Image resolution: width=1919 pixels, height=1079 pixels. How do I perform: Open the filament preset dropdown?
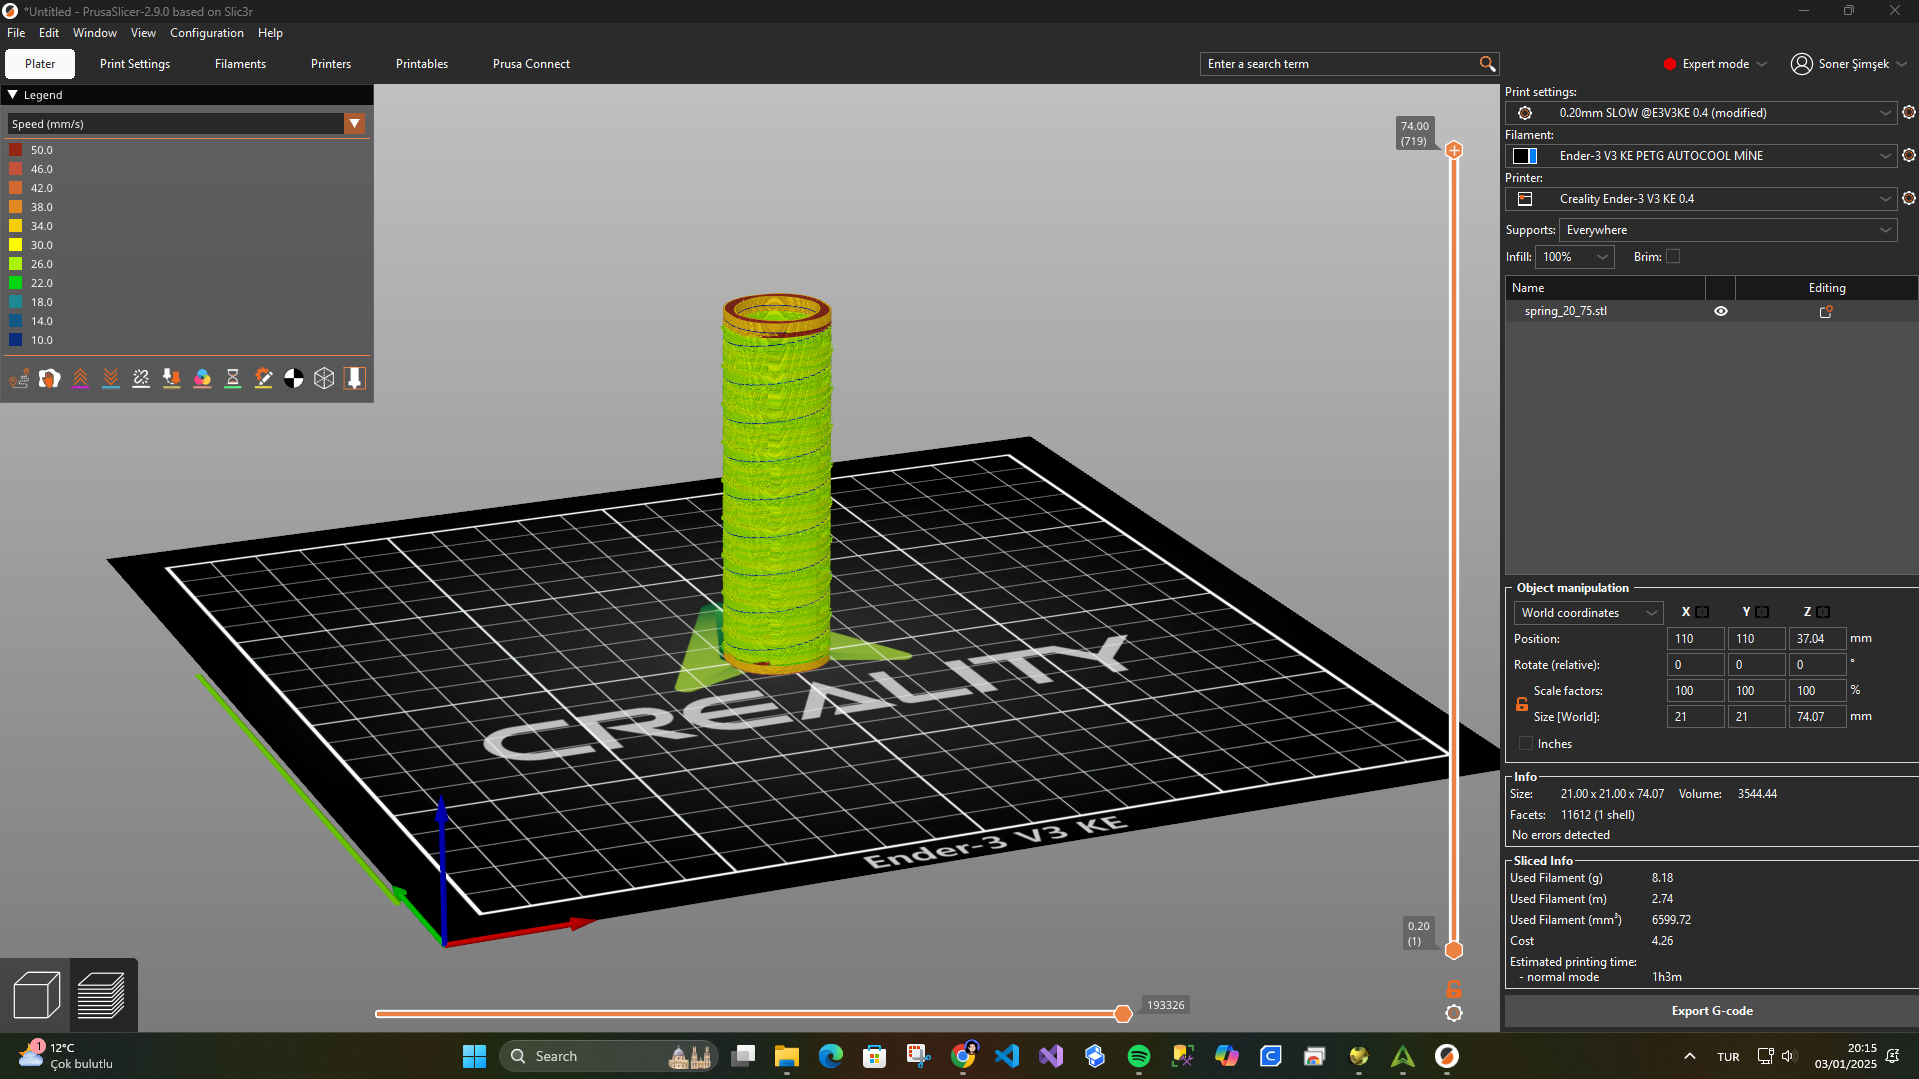point(1701,156)
